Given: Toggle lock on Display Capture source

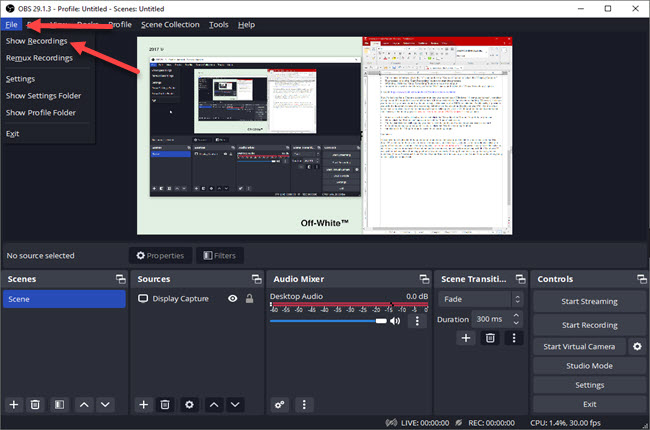Looking at the screenshot, I should click(x=249, y=298).
